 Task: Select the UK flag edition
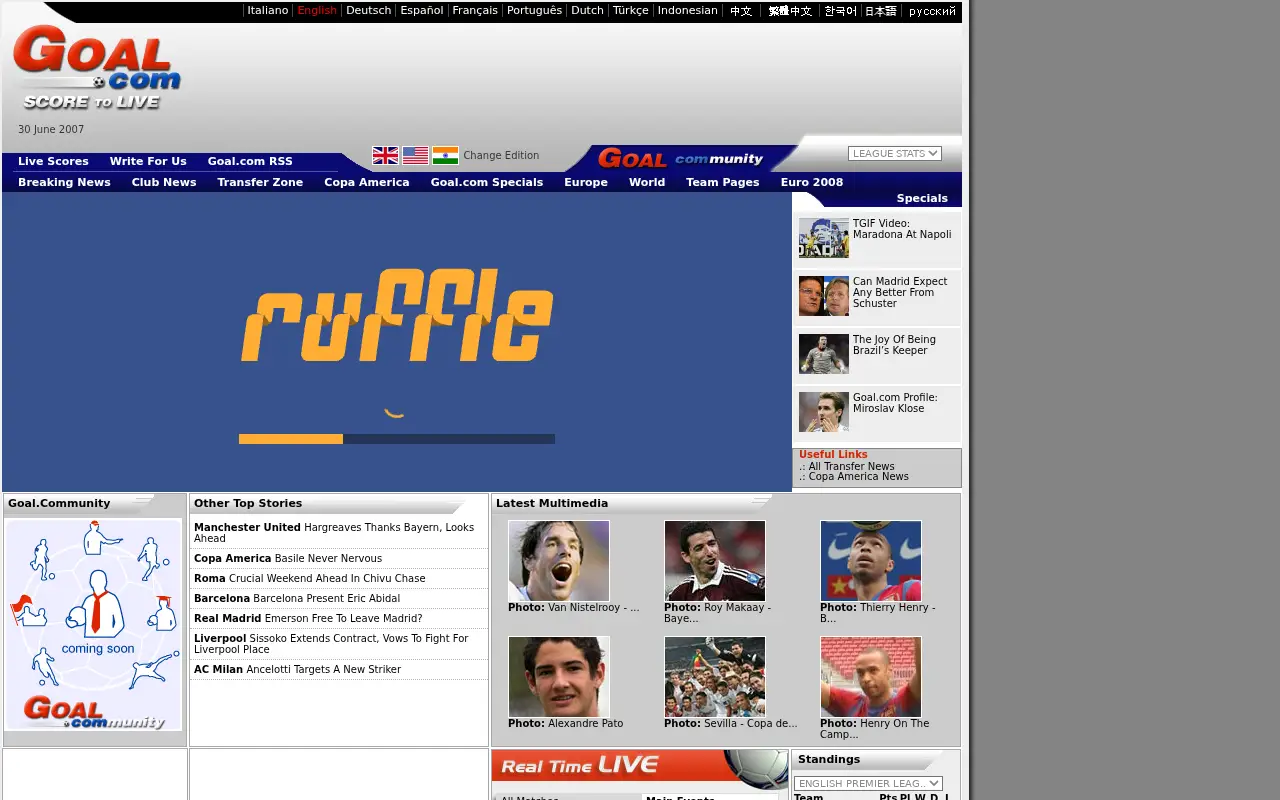point(385,155)
